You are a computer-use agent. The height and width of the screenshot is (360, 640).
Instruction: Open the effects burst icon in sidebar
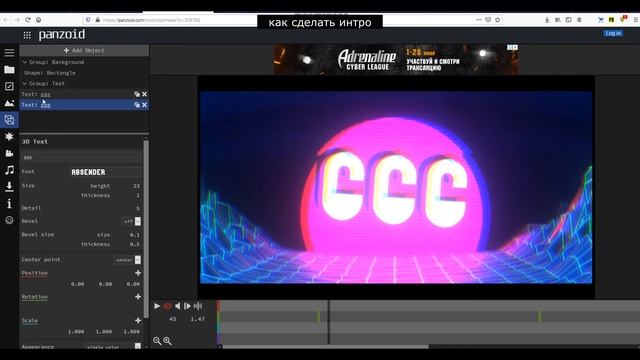click(9, 136)
